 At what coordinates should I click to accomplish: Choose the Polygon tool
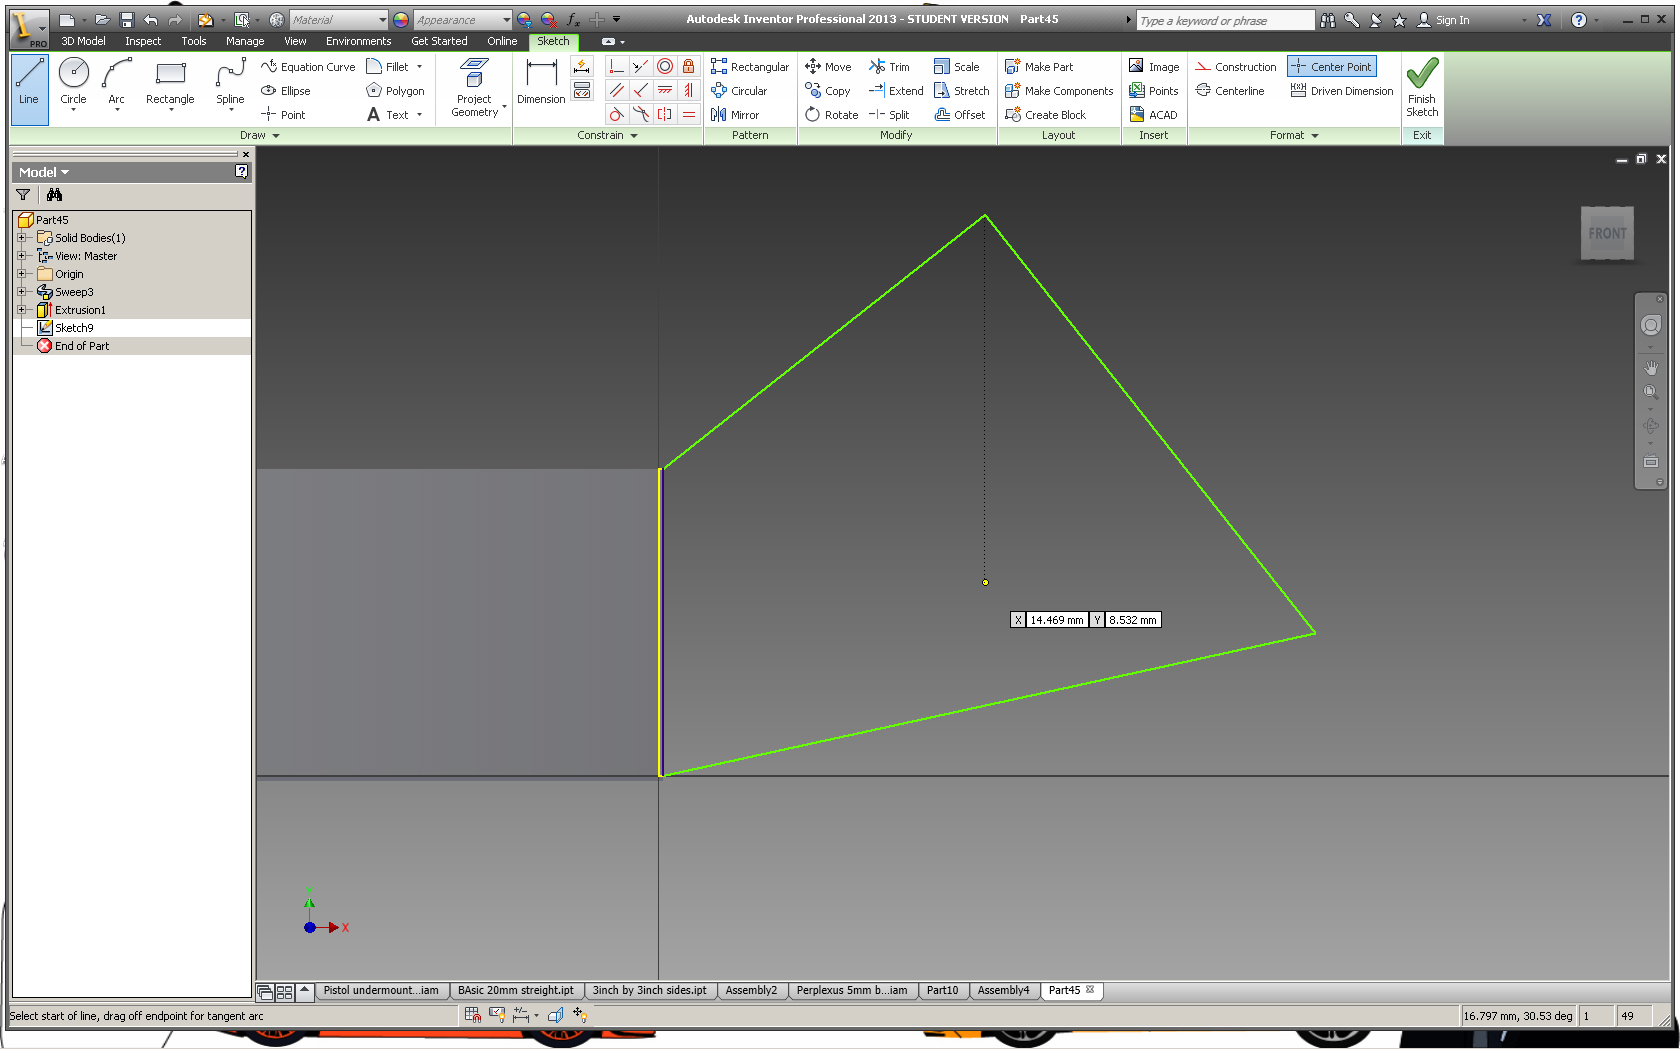(395, 91)
